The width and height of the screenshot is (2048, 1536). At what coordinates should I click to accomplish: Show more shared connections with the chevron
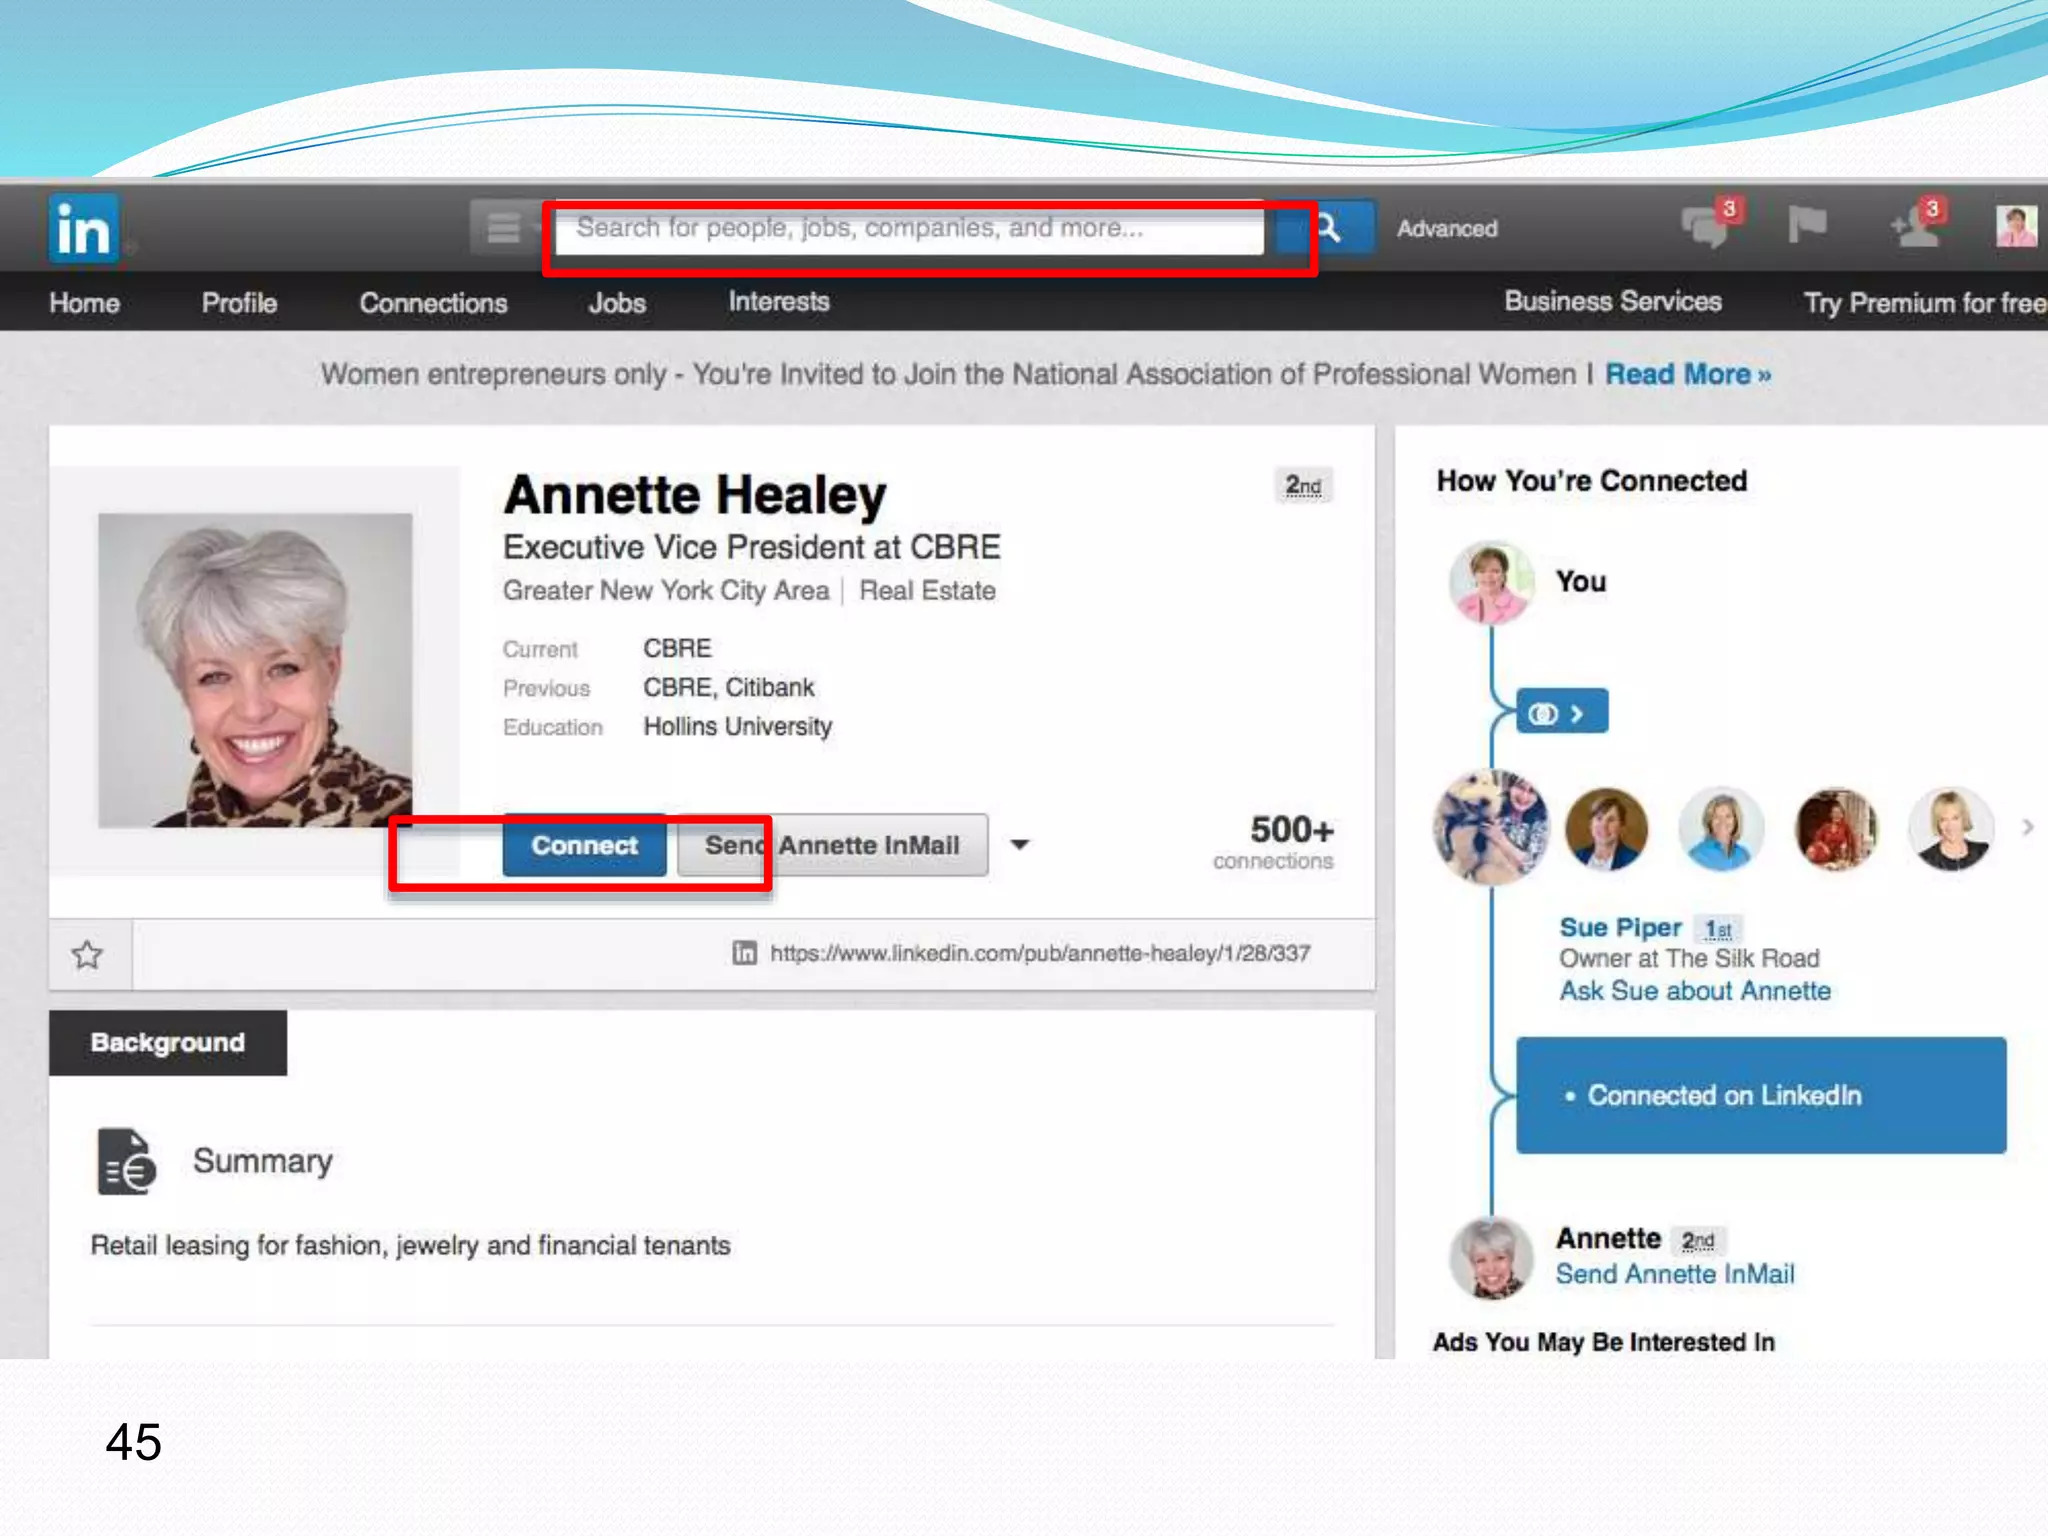point(2027,827)
